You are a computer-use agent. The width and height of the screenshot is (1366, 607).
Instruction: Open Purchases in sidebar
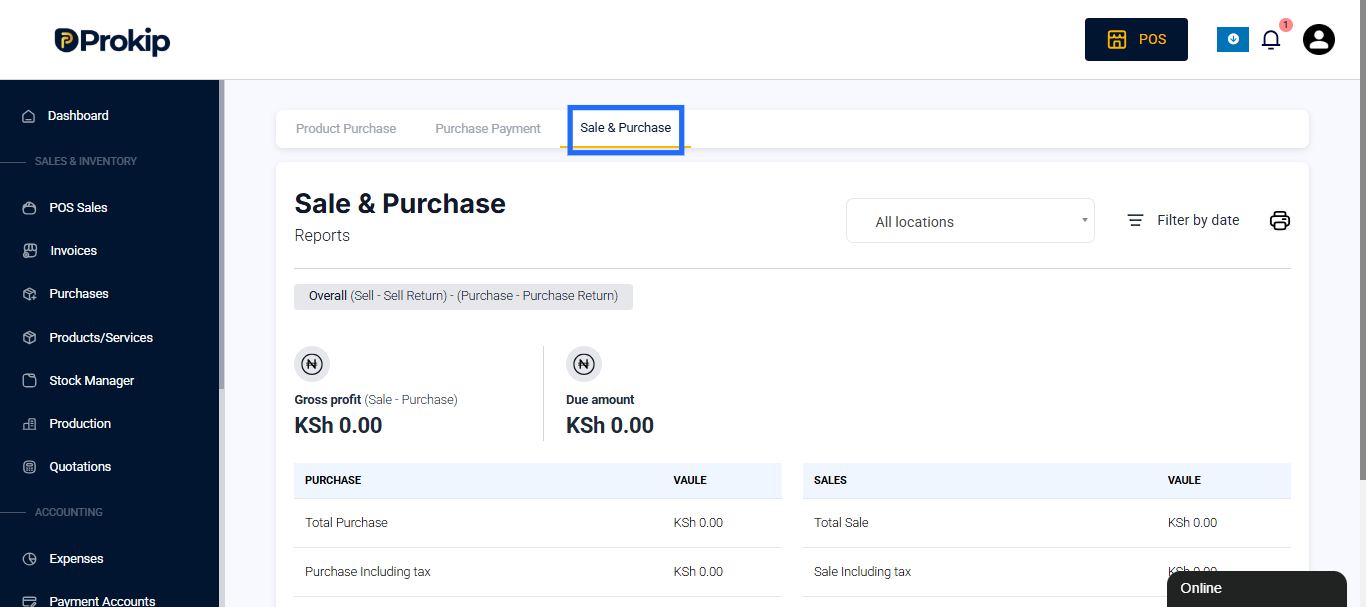pyautogui.click(x=79, y=294)
